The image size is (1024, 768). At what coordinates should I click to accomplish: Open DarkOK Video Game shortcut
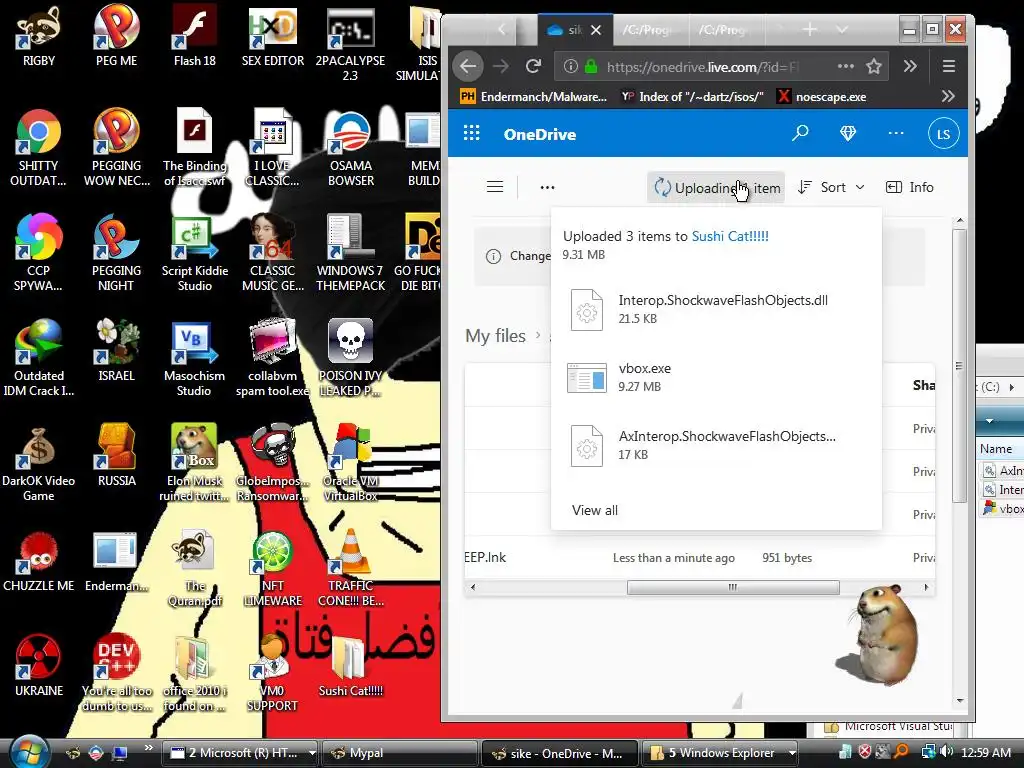(39, 464)
